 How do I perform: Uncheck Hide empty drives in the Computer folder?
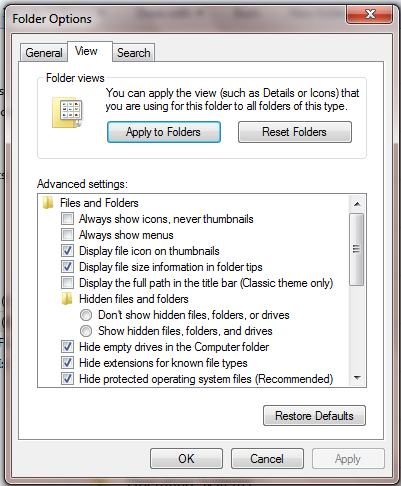[67, 347]
